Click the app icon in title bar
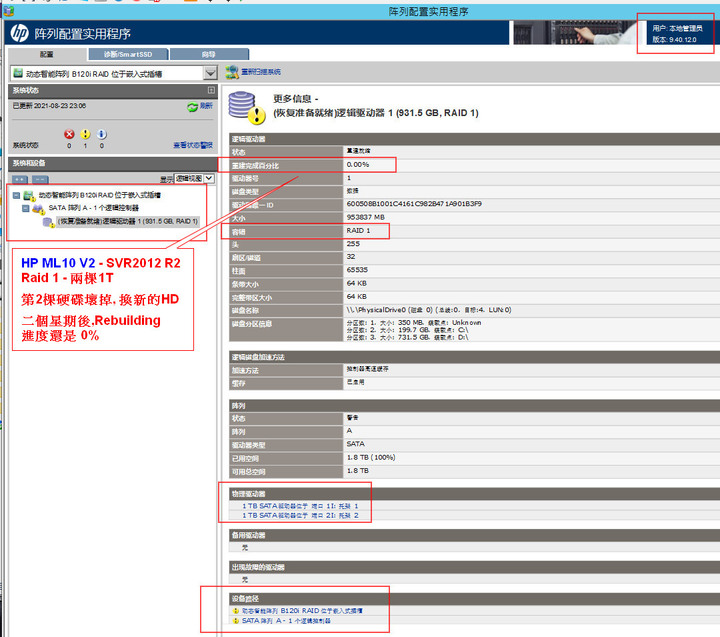720x637 pixels. pos(9,11)
